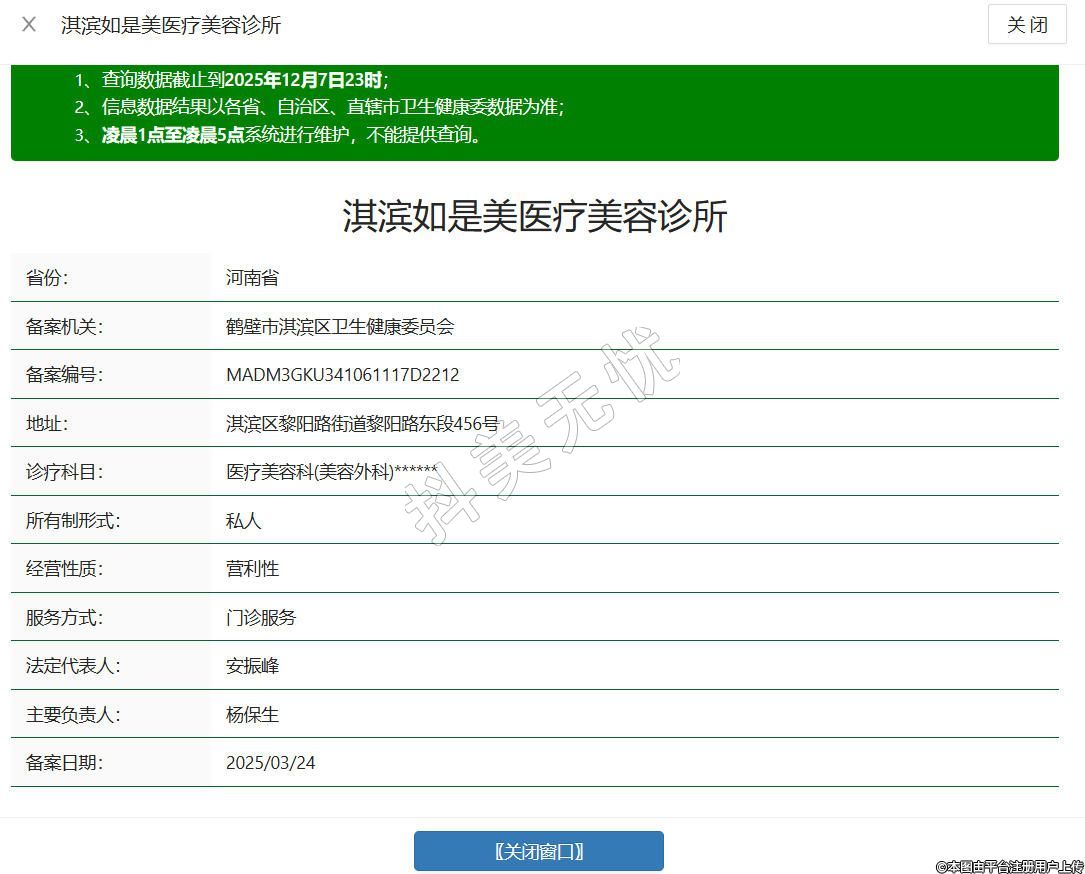Click the 经营性质 value 营利性
Image resolution: width=1085 pixels, height=874 pixels.
click(252, 569)
